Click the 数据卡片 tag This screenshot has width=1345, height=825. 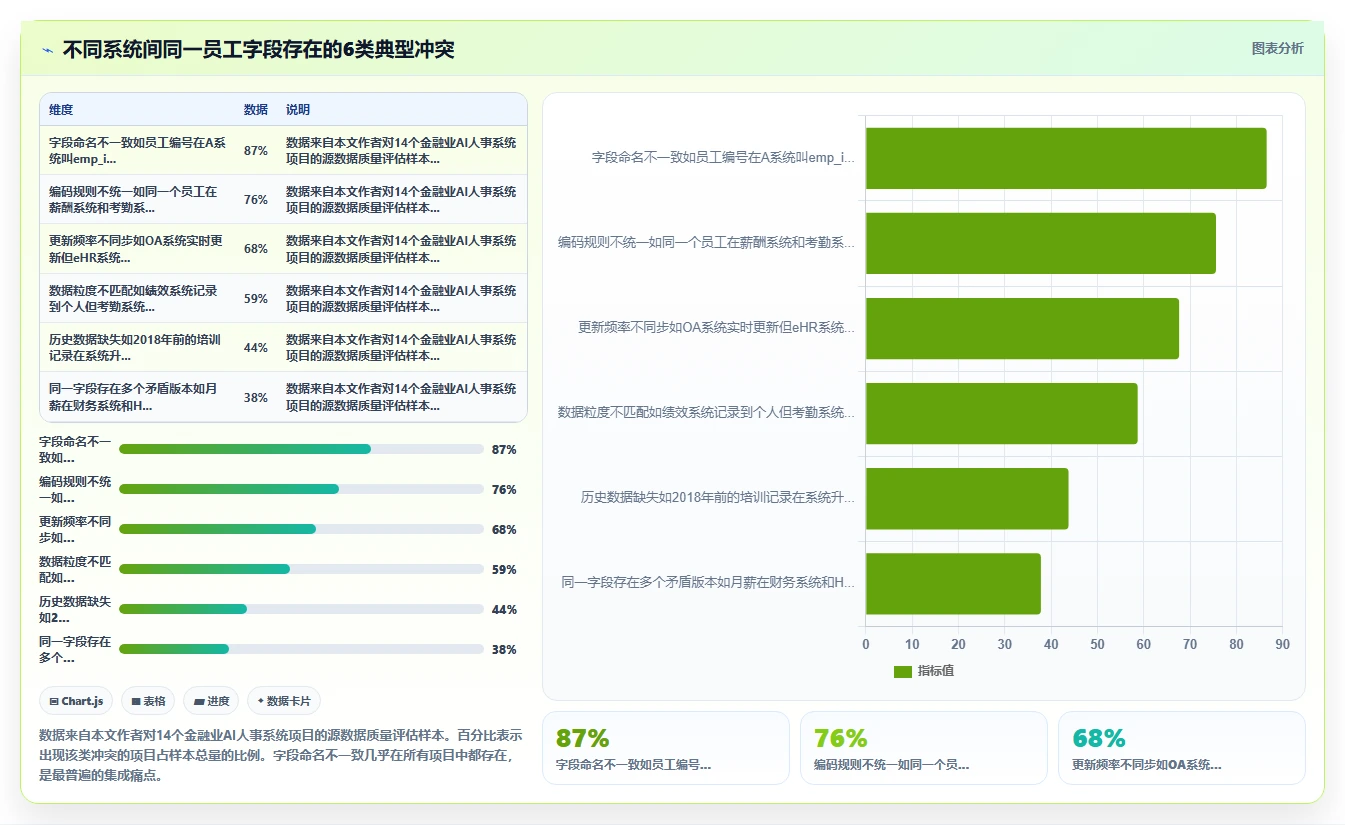click(x=283, y=701)
